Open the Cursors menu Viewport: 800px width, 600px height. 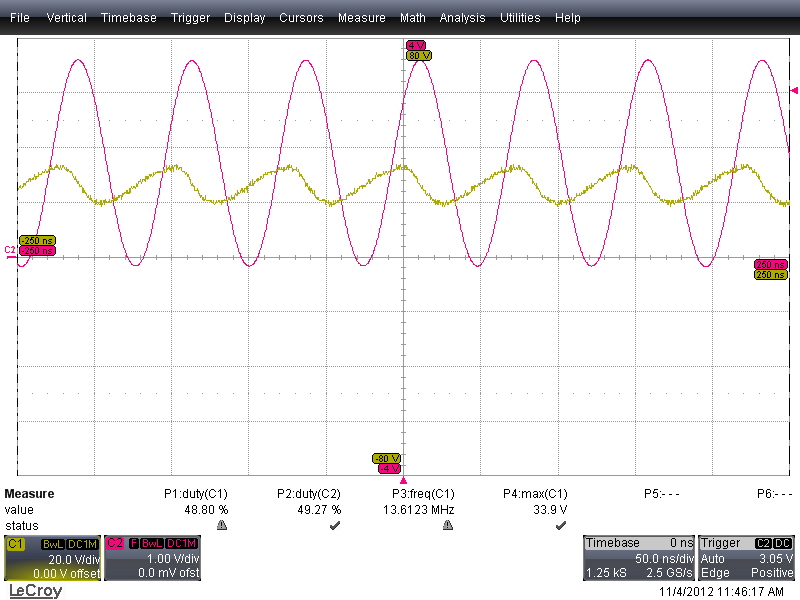tap(301, 17)
